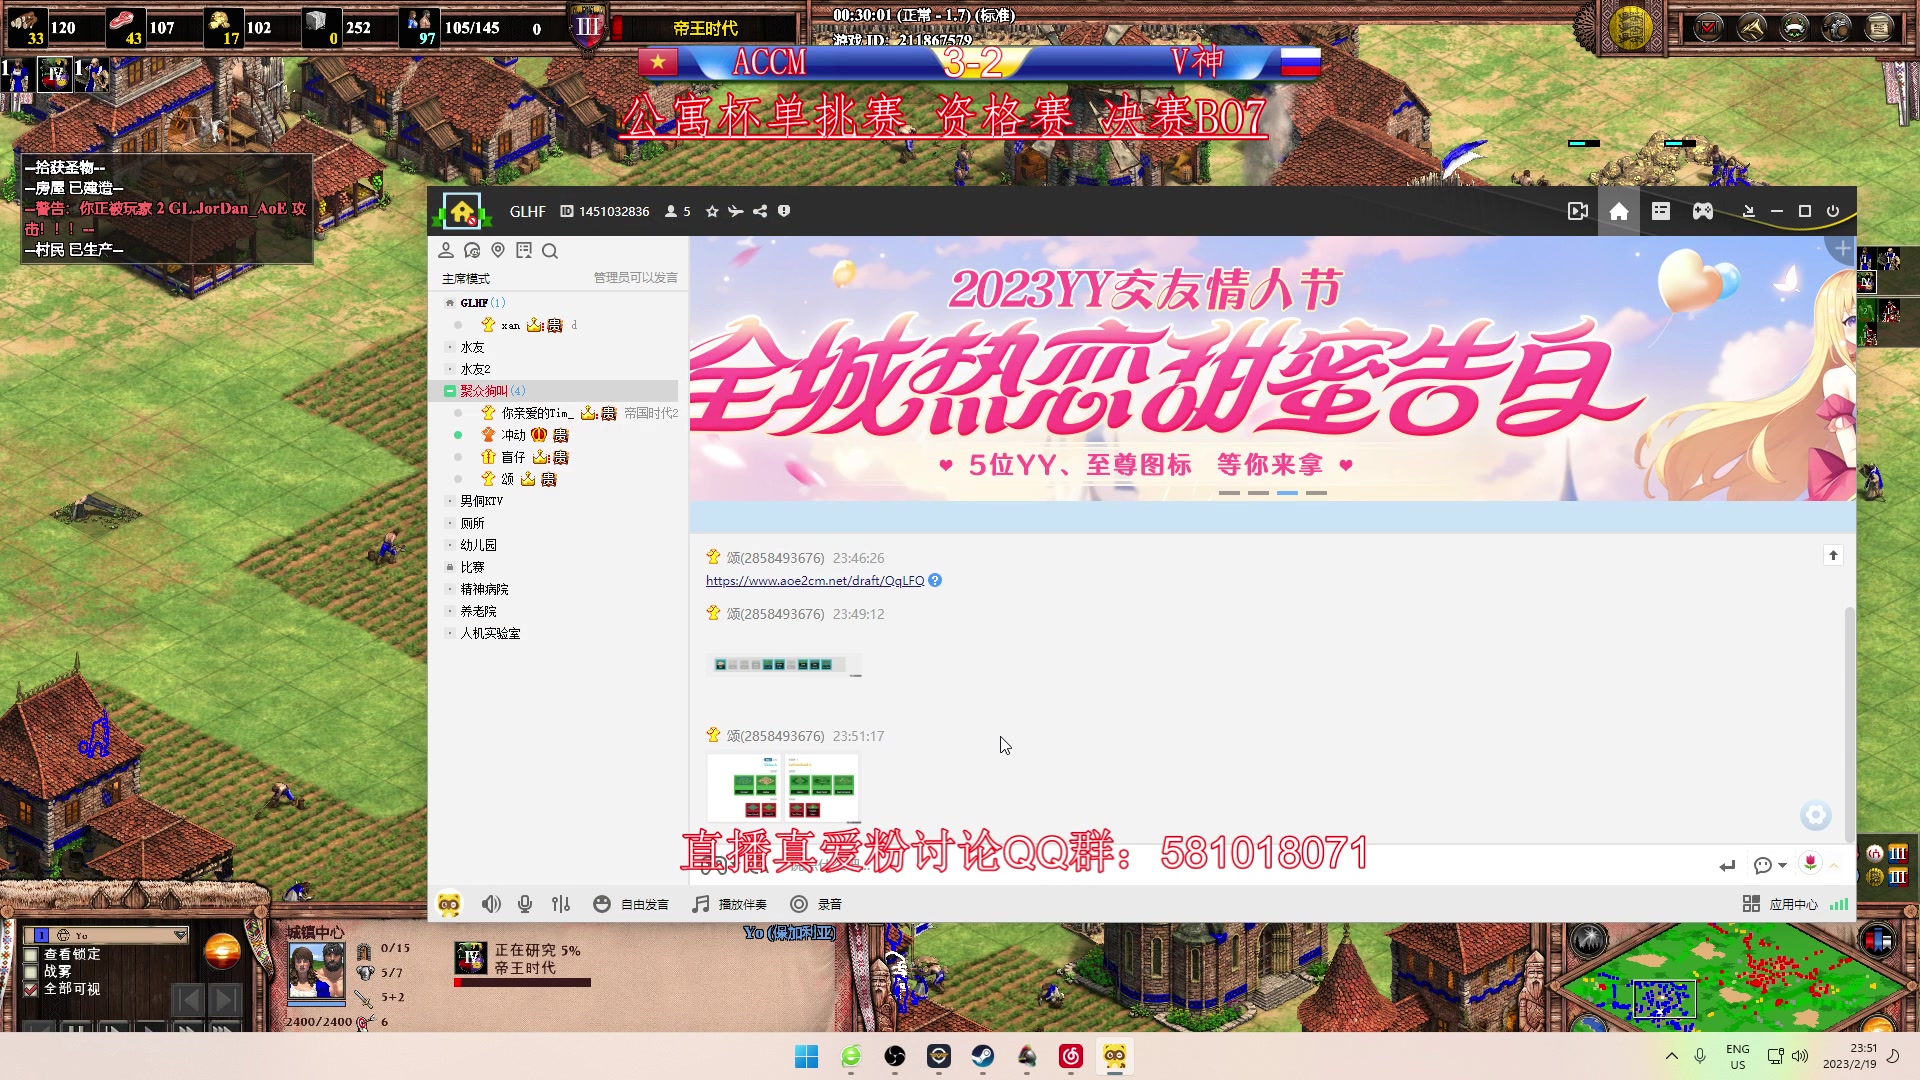Click the send enter arrow icon in the chat input

pyautogui.click(x=1727, y=866)
